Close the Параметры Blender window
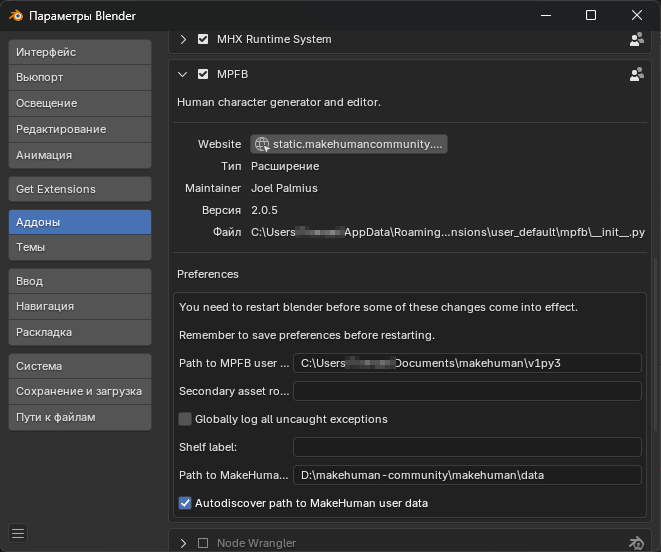The image size is (661, 552). [637, 16]
